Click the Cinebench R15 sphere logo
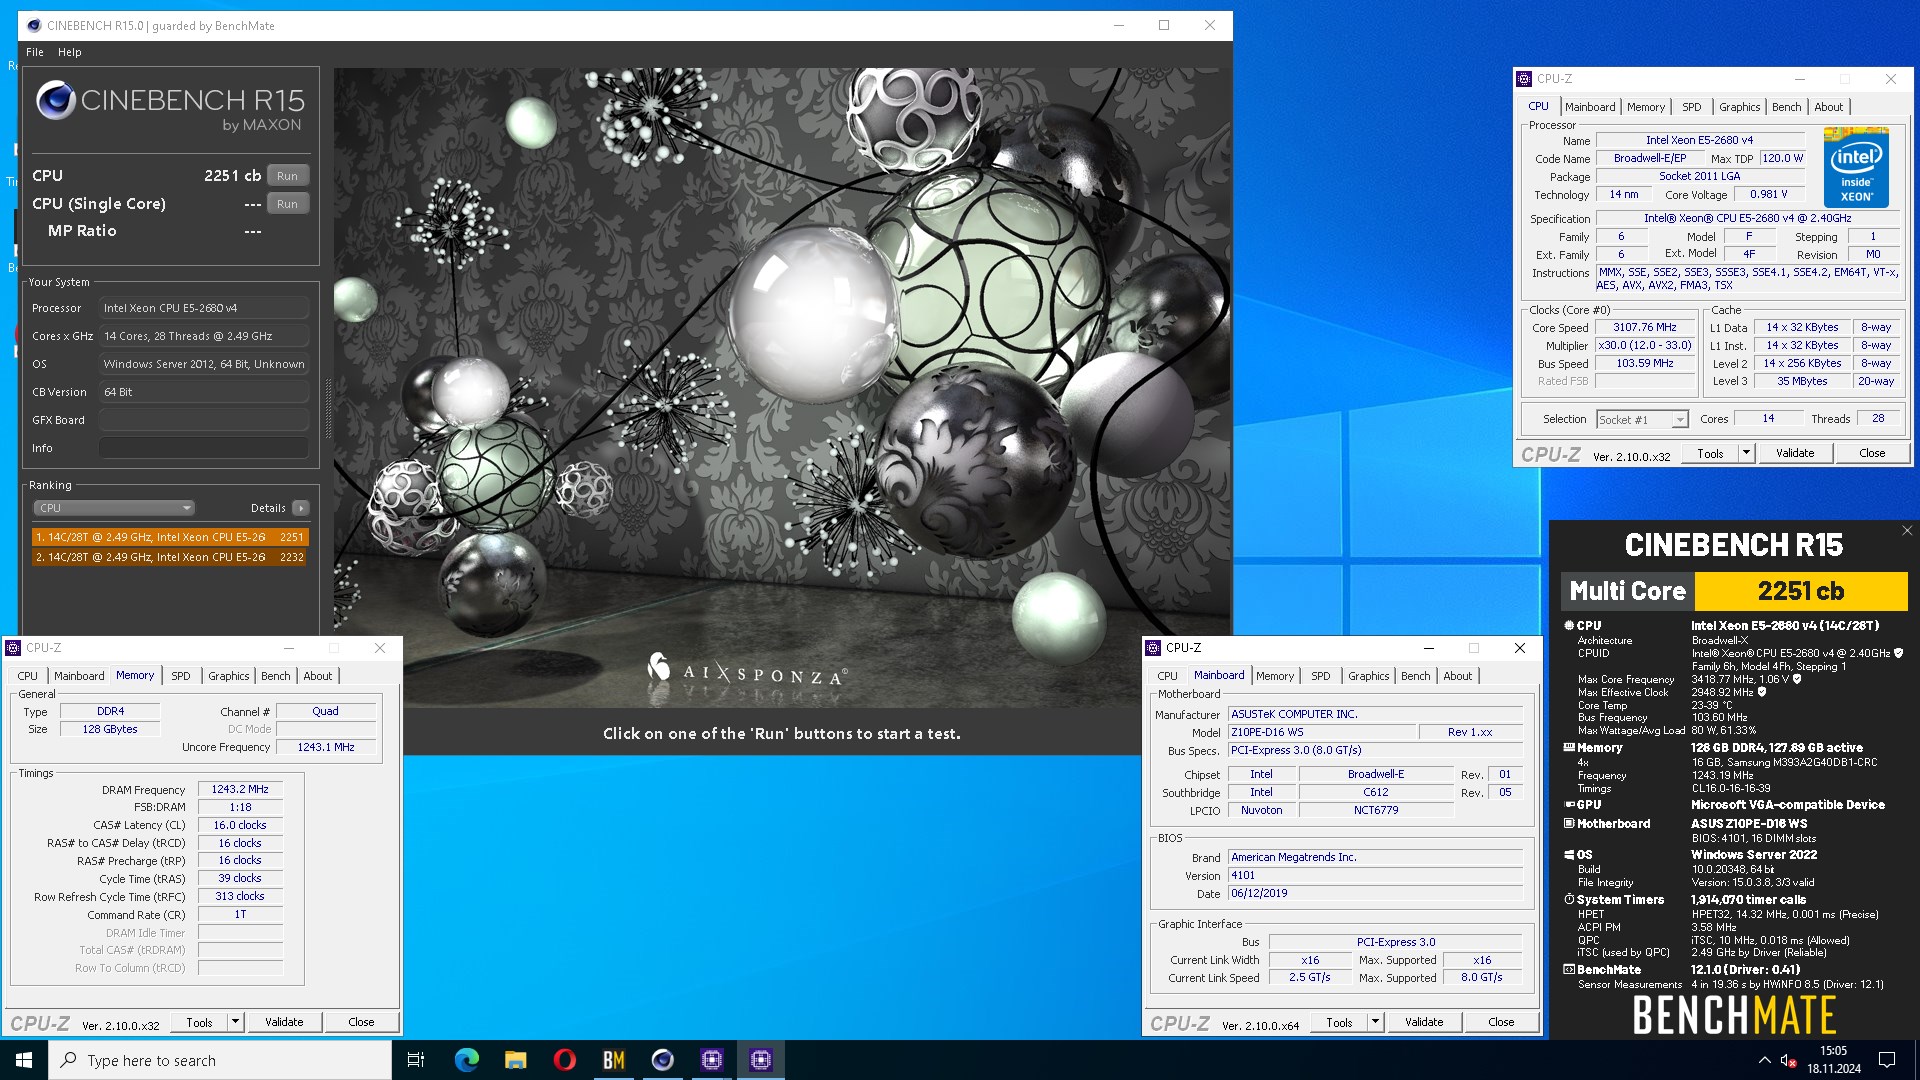This screenshot has height=1080, width=1920. [55, 101]
